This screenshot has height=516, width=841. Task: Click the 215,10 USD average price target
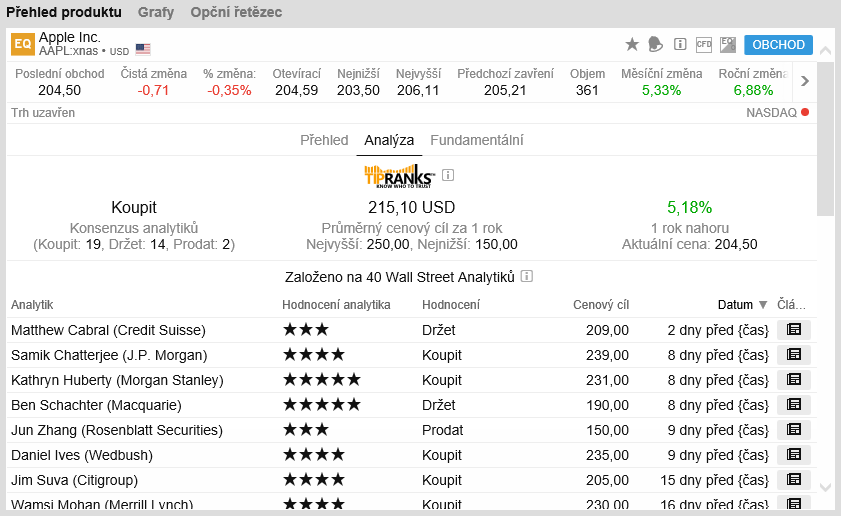pyautogui.click(x=411, y=207)
